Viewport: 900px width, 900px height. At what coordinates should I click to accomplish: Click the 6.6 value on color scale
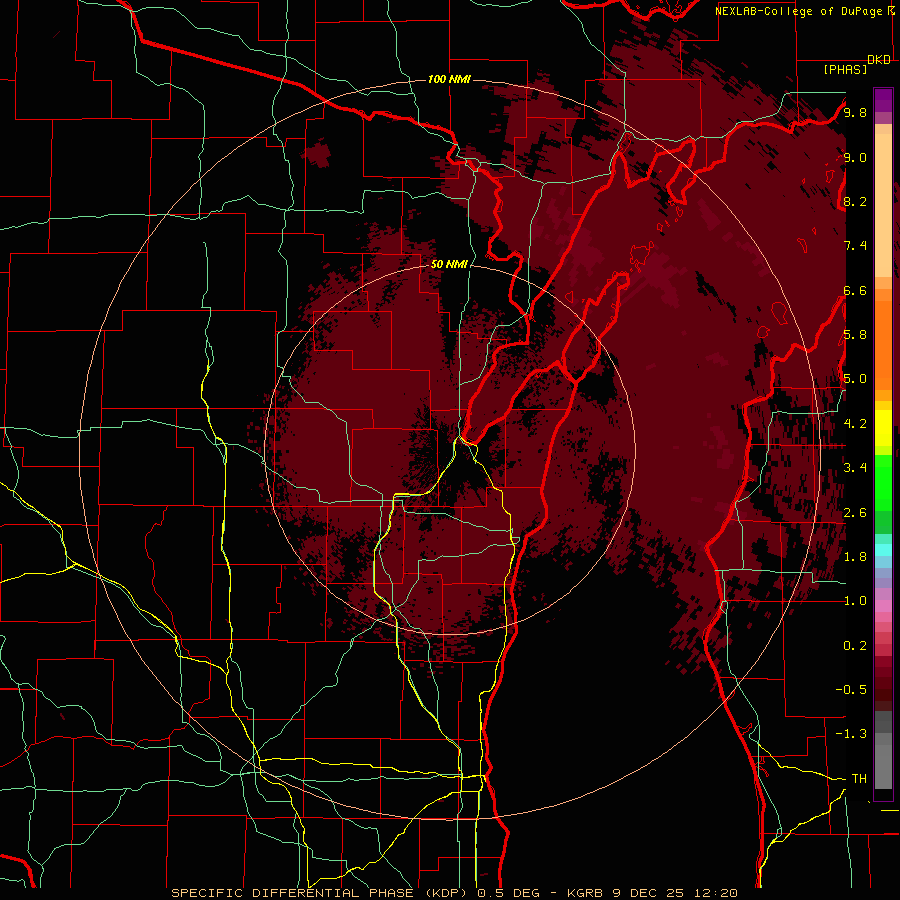point(855,290)
